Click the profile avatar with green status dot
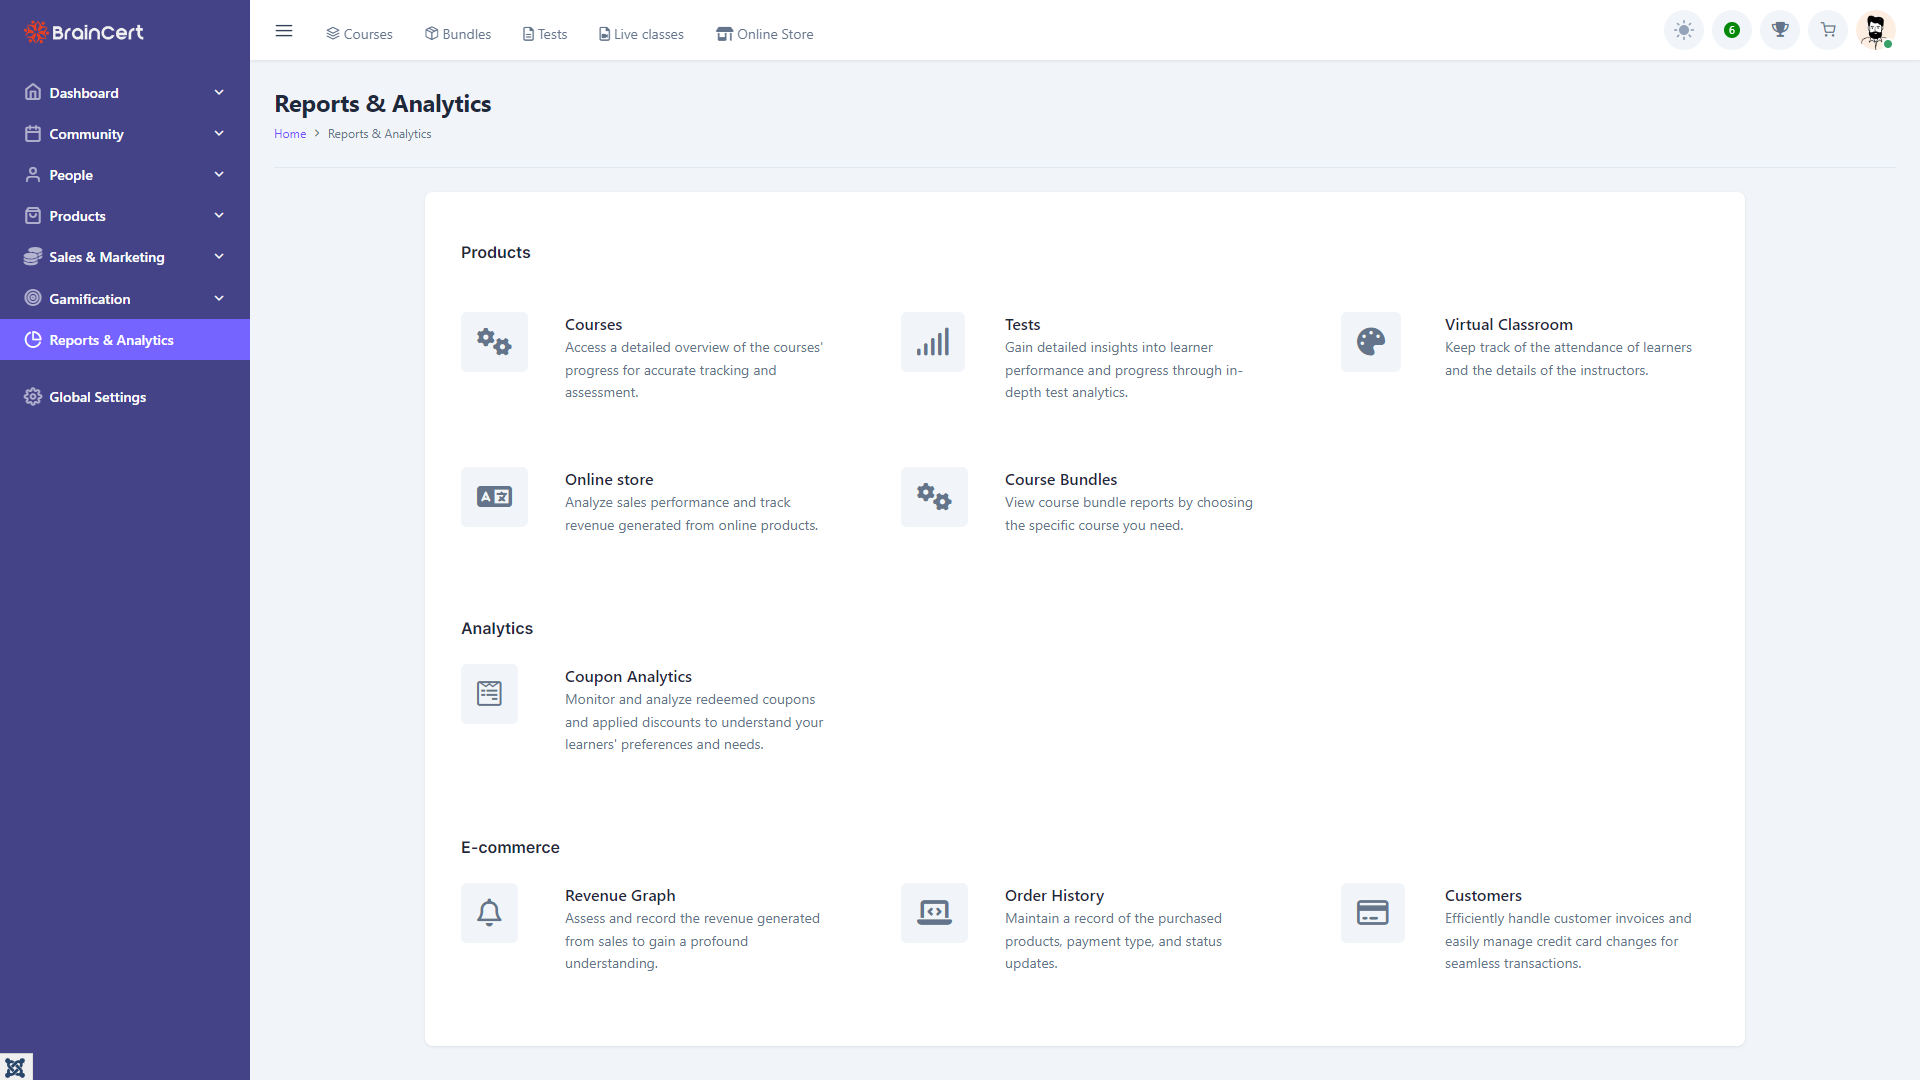Image resolution: width=1920 pixels, height=1080 pixels. (x=1875, y=30)
